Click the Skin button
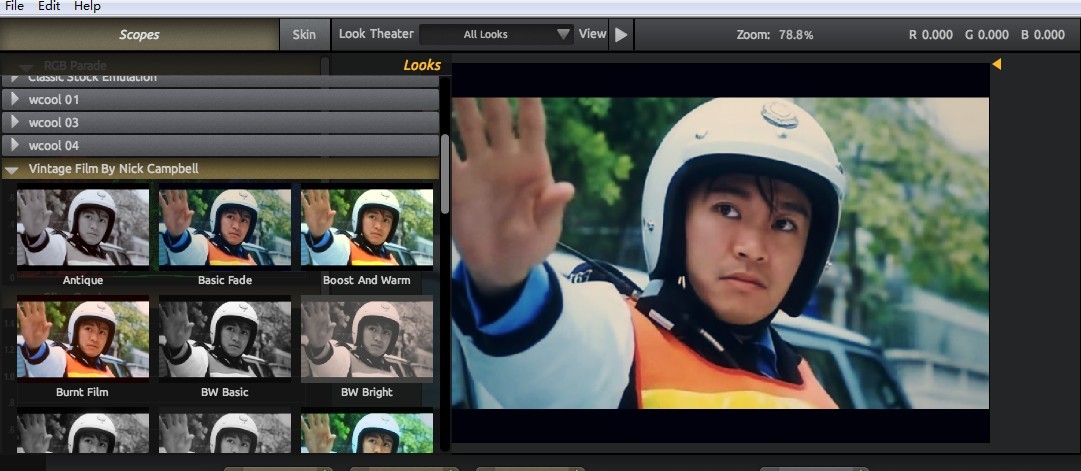 click(x=304, y=34)
